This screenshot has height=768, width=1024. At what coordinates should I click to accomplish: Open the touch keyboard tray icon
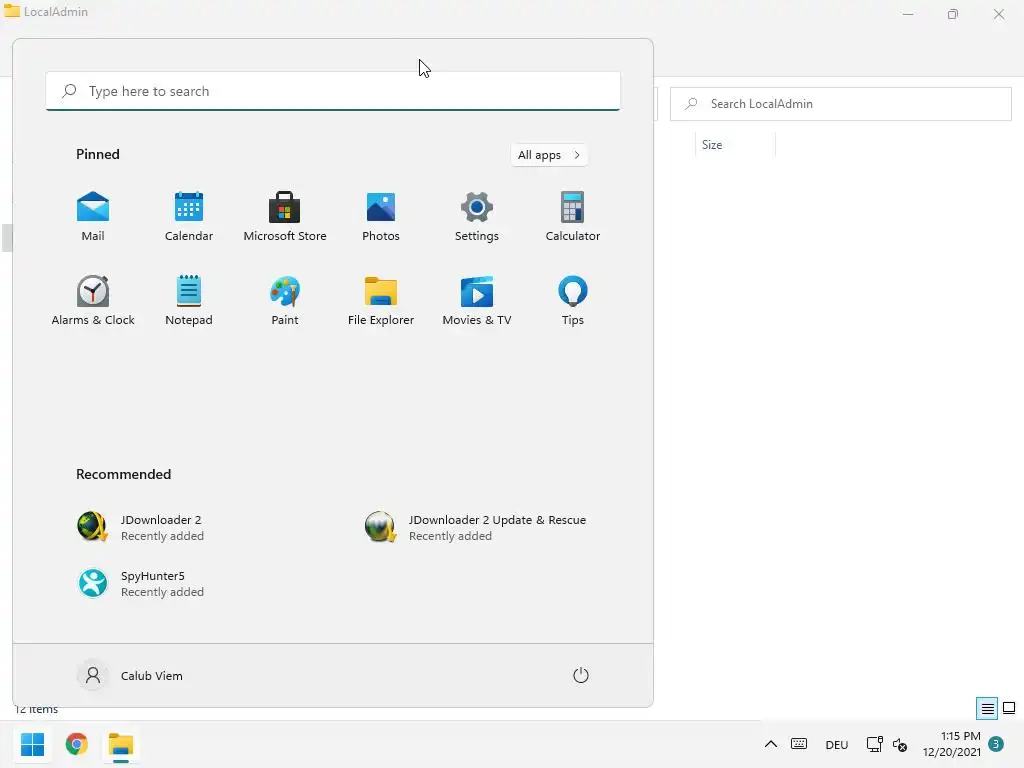point(799,744)
